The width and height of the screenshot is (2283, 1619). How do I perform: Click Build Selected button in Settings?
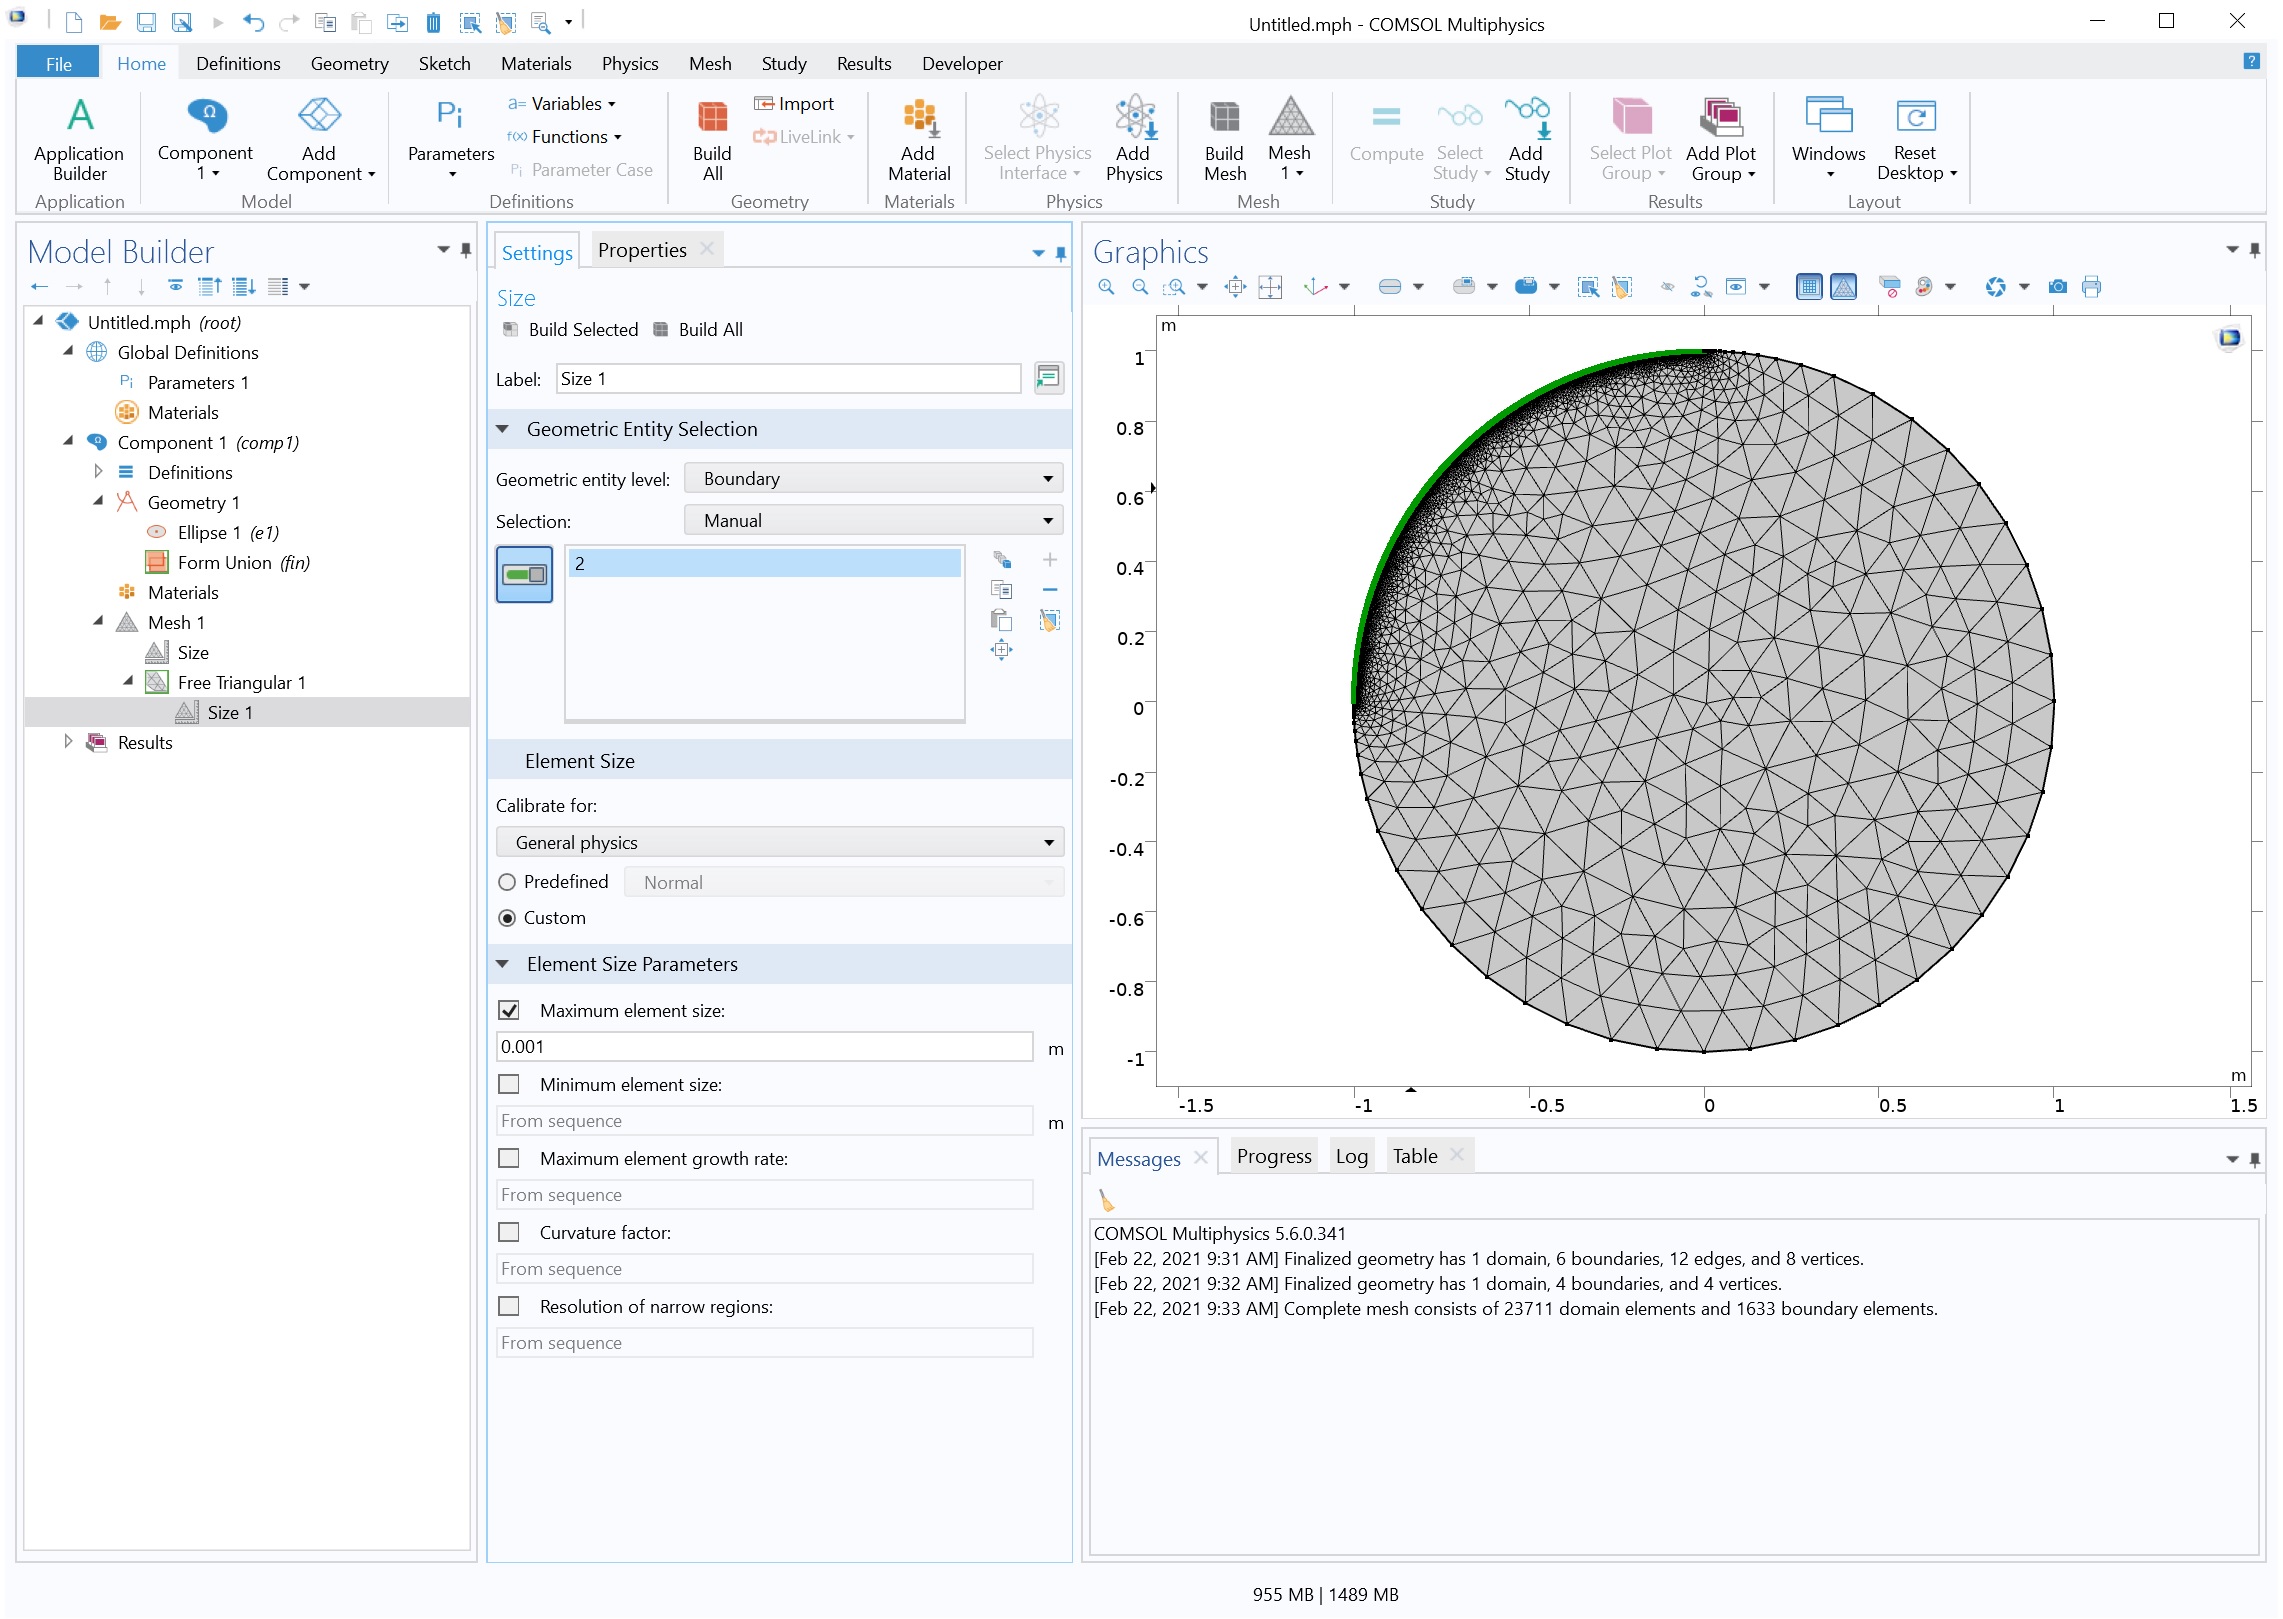(571, 330)
